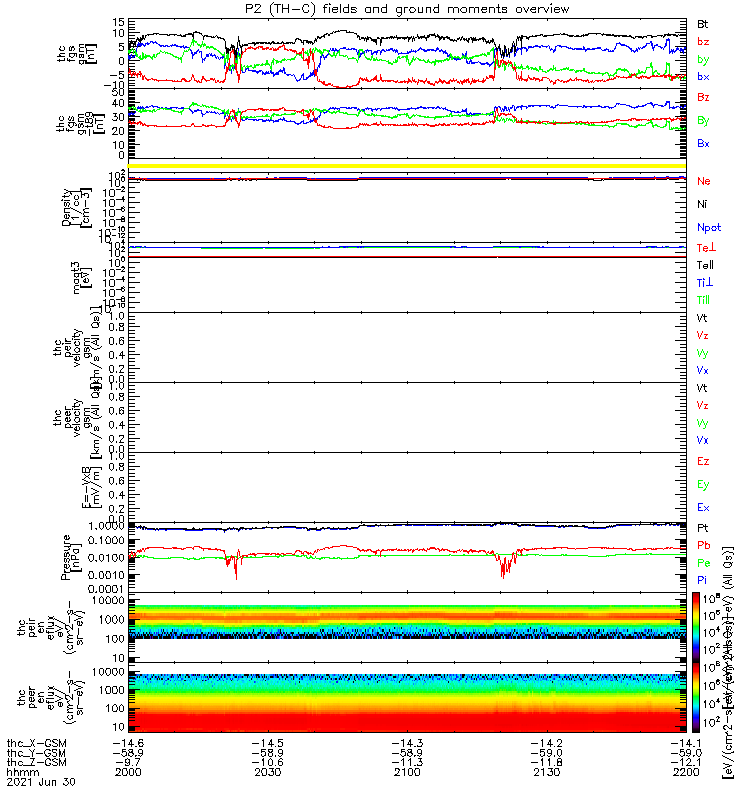Click the upper ion eflux color bar

[696, 627]
